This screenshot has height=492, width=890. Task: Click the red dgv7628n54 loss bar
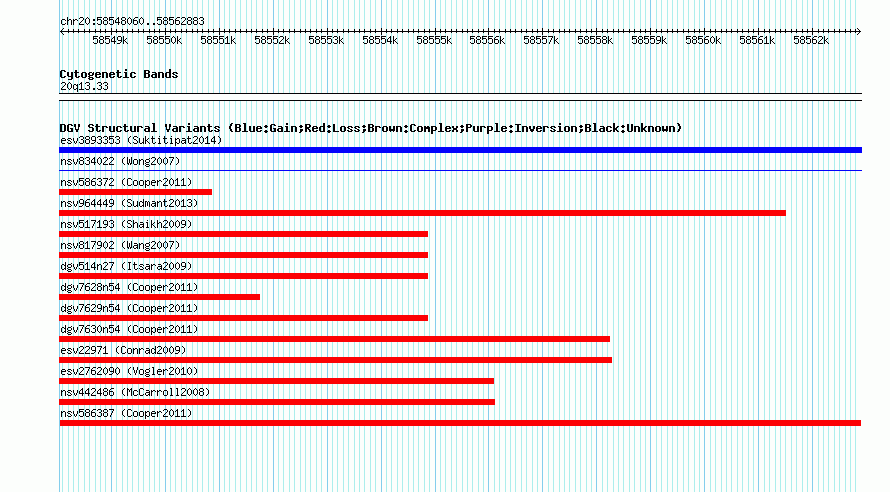[159, 297]
